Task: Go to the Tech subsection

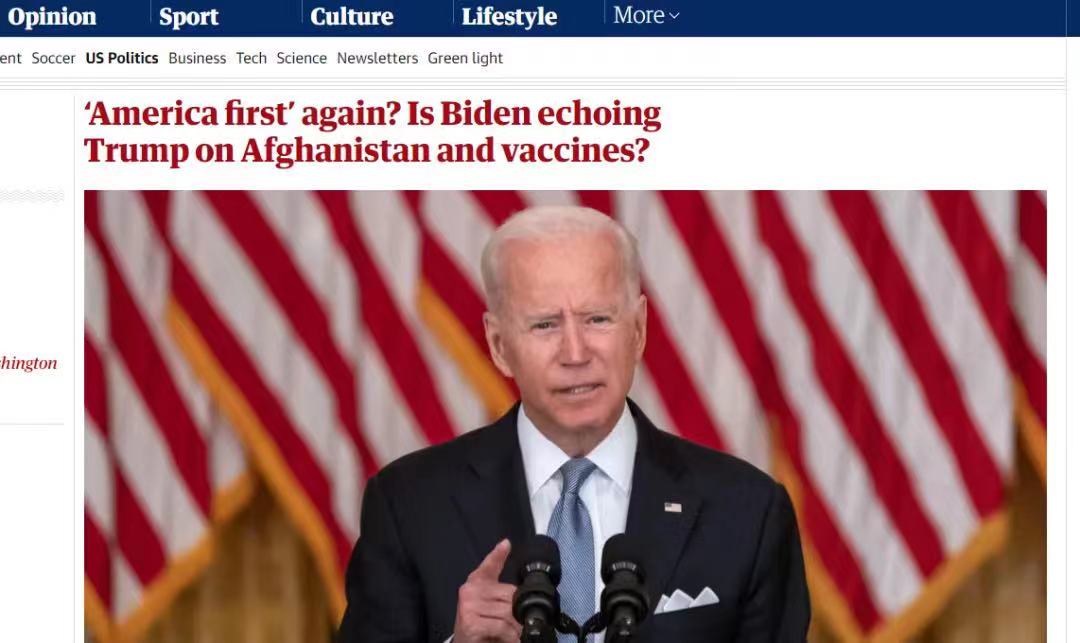Action: click(251, 59)
